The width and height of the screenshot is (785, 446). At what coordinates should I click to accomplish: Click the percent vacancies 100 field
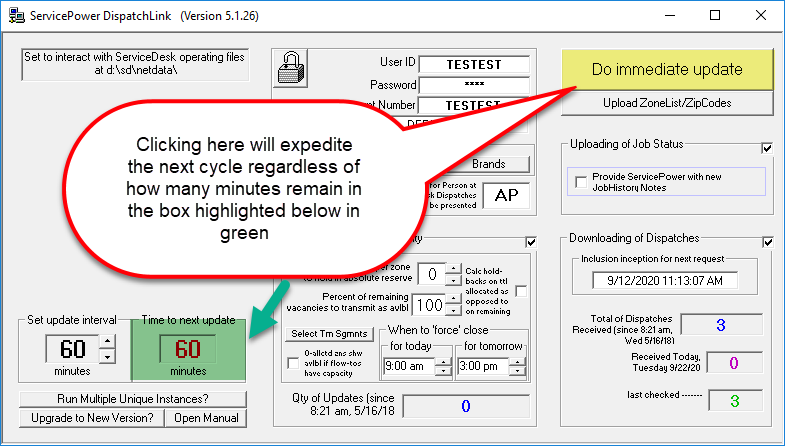coord(429,305)
